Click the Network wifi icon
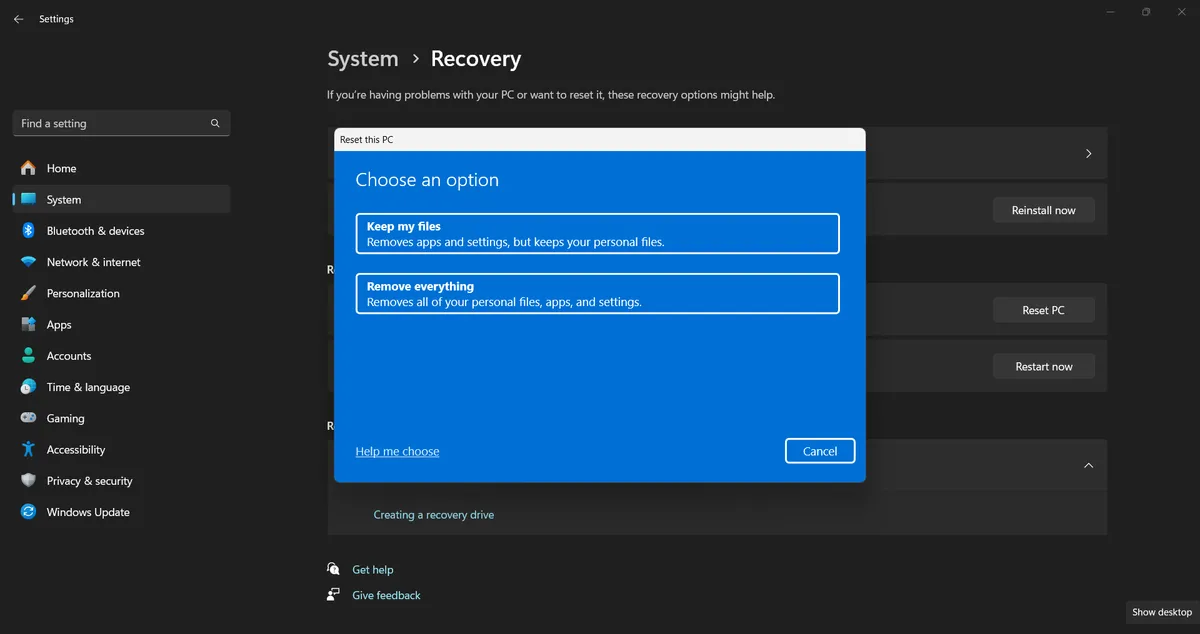 (28, 262)
